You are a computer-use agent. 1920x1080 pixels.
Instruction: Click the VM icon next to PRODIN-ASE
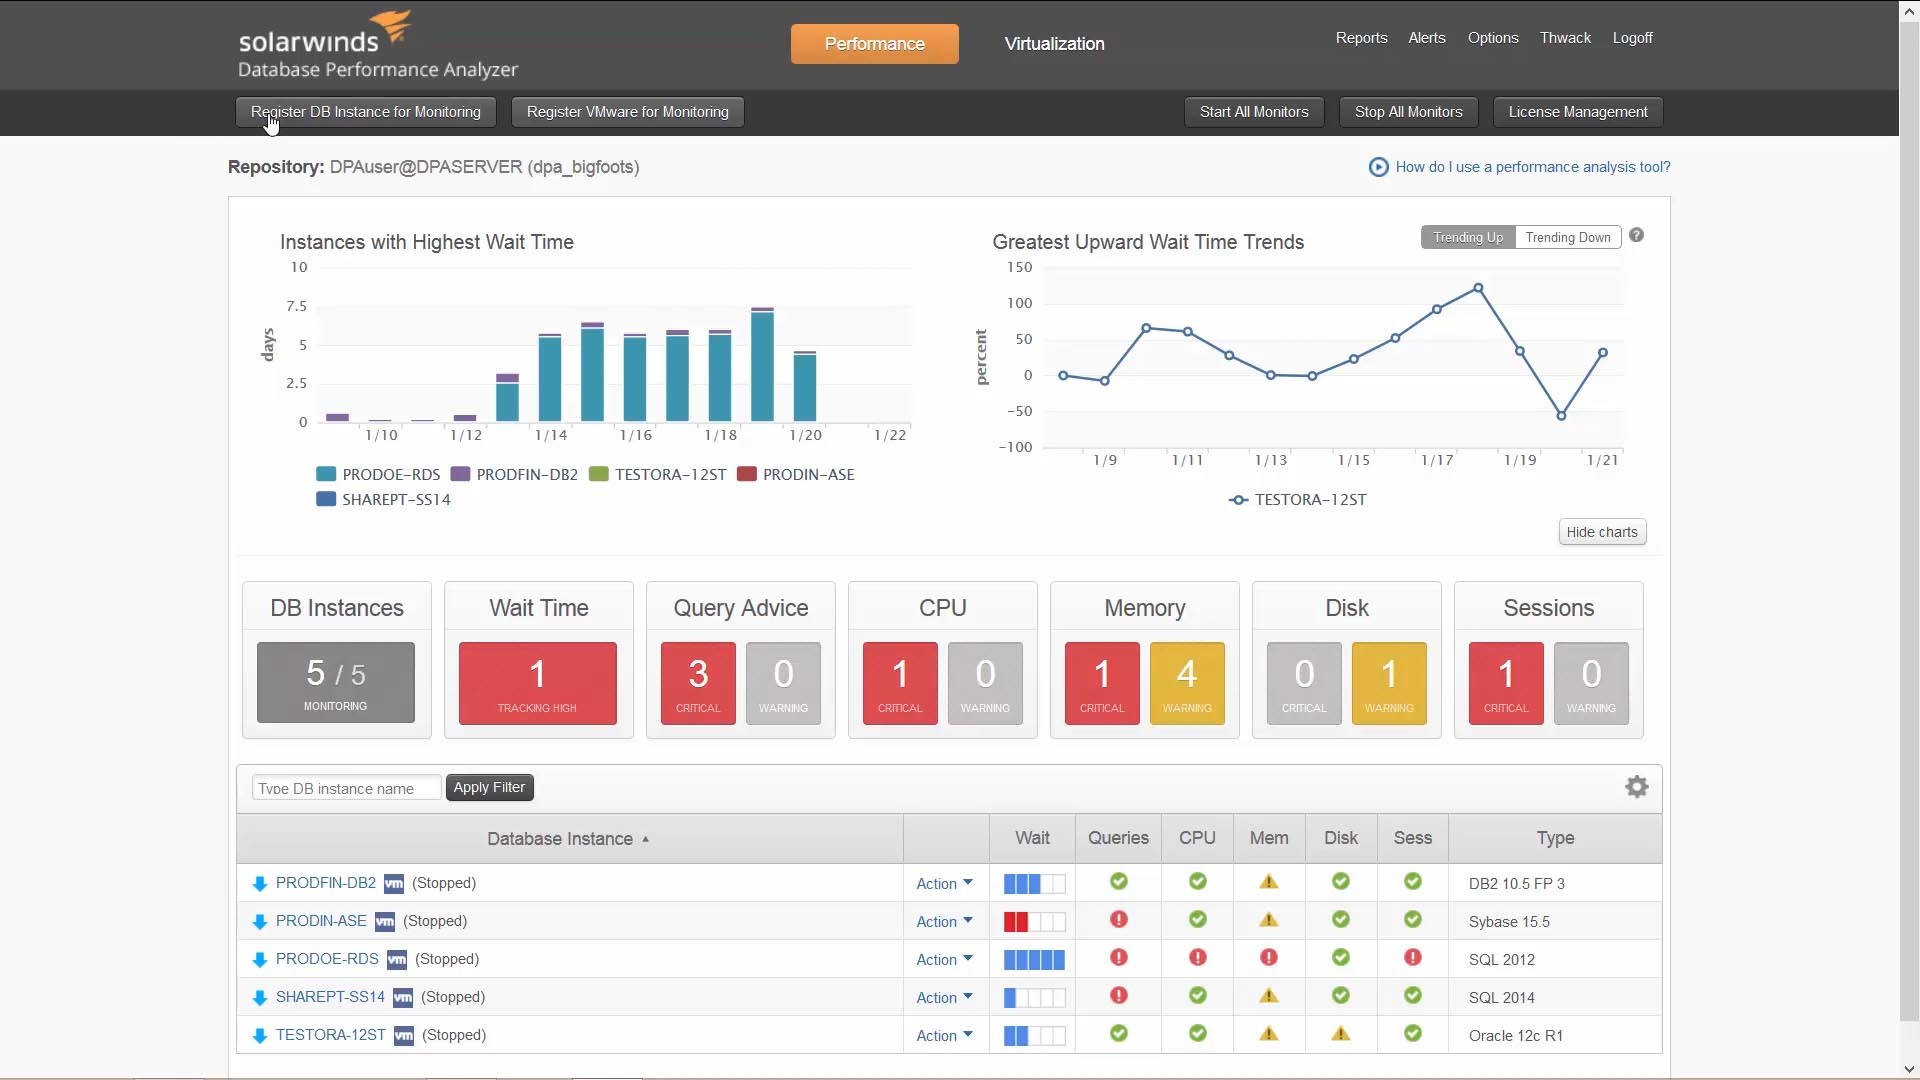[385, 921]
